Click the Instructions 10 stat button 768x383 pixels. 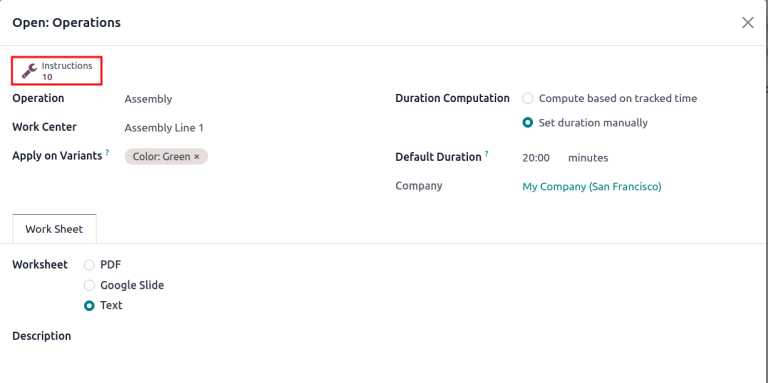point(57,71)
